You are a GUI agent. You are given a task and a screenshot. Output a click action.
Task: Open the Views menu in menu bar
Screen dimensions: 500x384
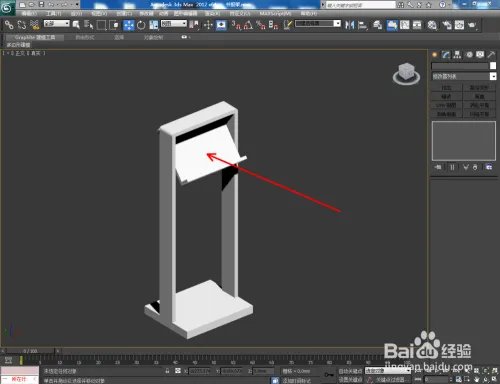pyautogui.click(x=99, y=13)
